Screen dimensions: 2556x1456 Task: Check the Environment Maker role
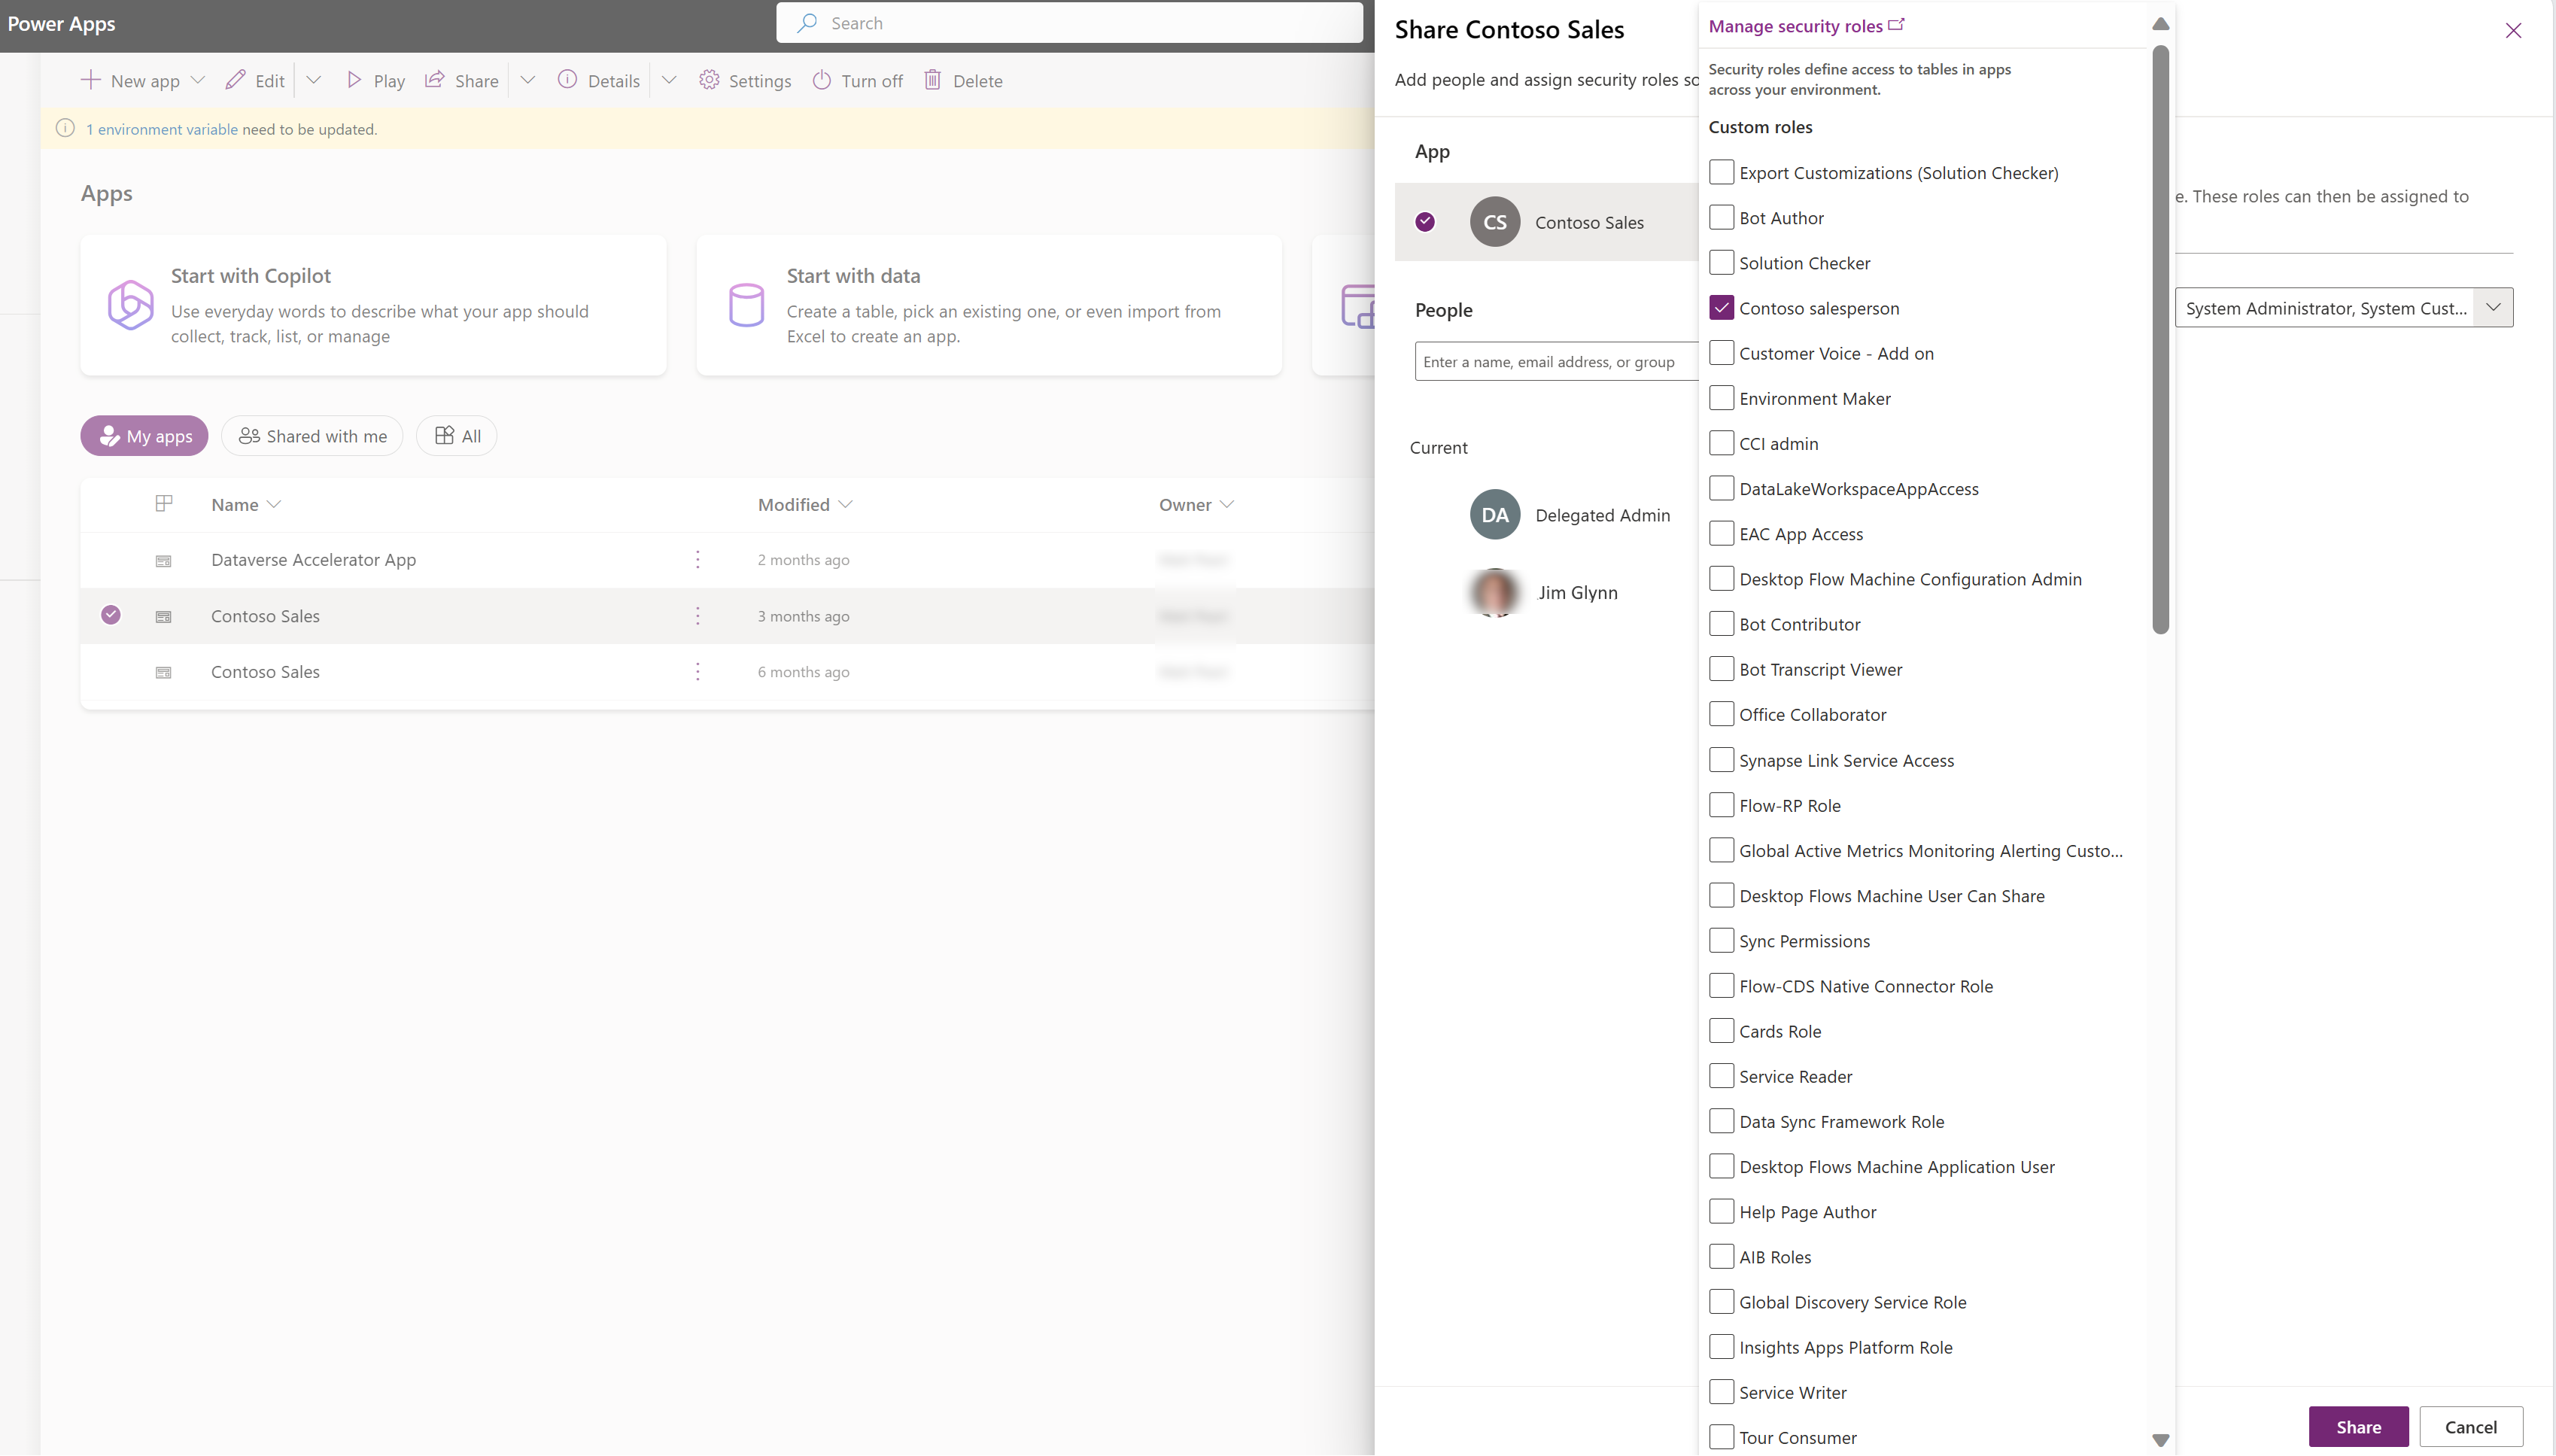[1721, 398]
